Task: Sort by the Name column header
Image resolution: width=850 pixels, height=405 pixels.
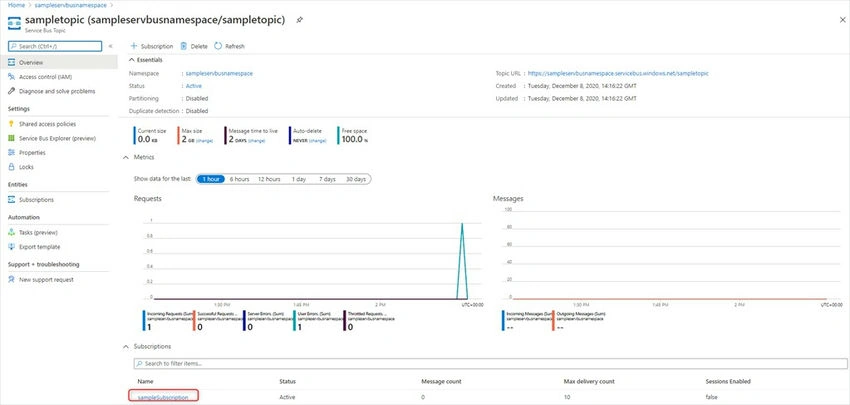Action: click(145, 382)
